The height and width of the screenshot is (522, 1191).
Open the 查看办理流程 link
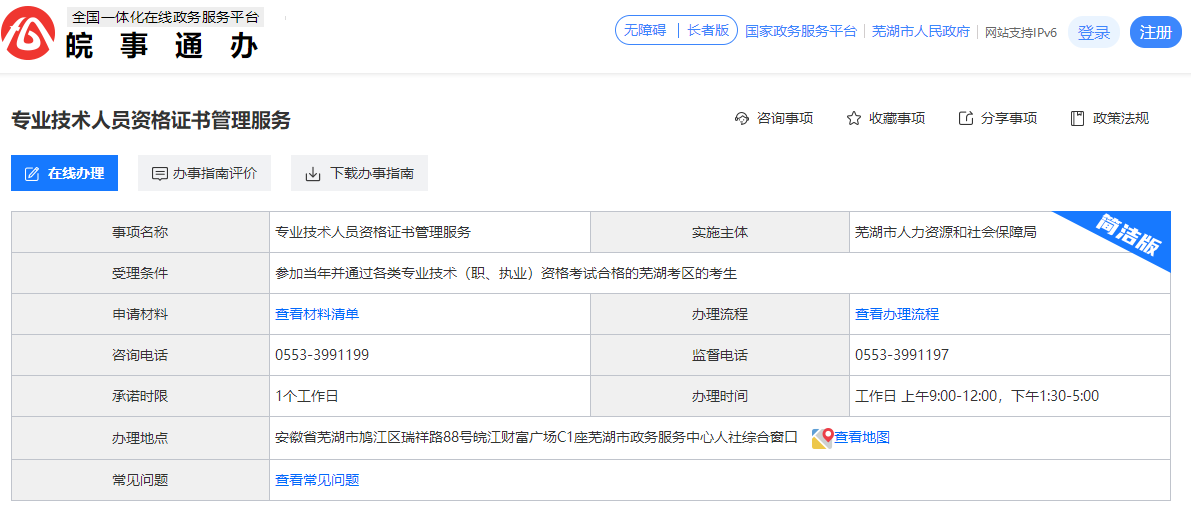(897, 314)
